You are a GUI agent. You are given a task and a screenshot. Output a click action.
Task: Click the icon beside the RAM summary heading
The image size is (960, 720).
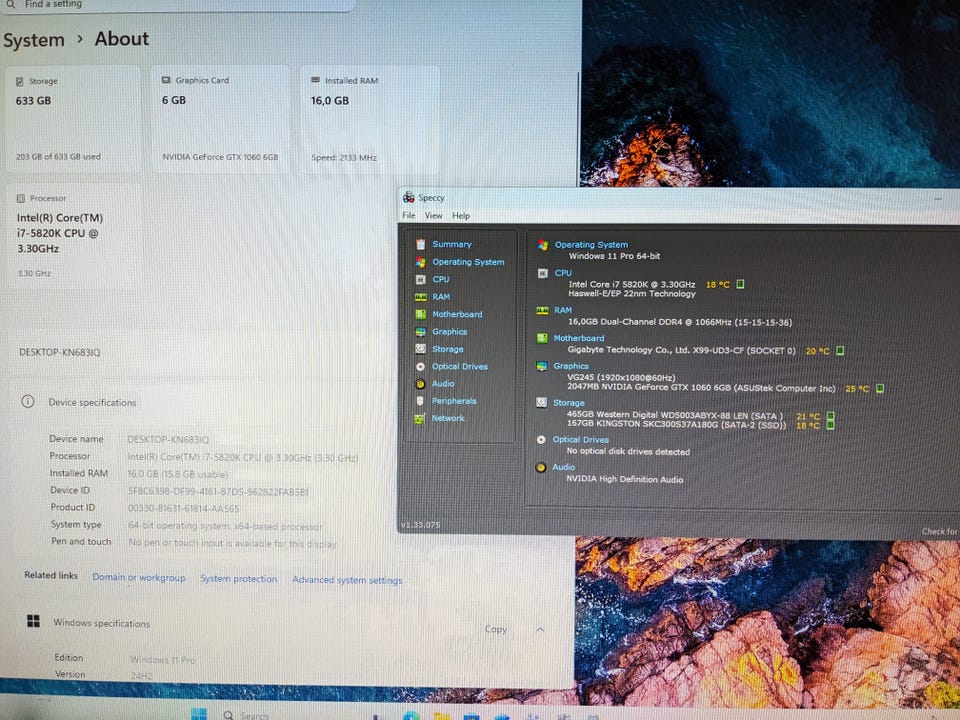pos(542,310)
